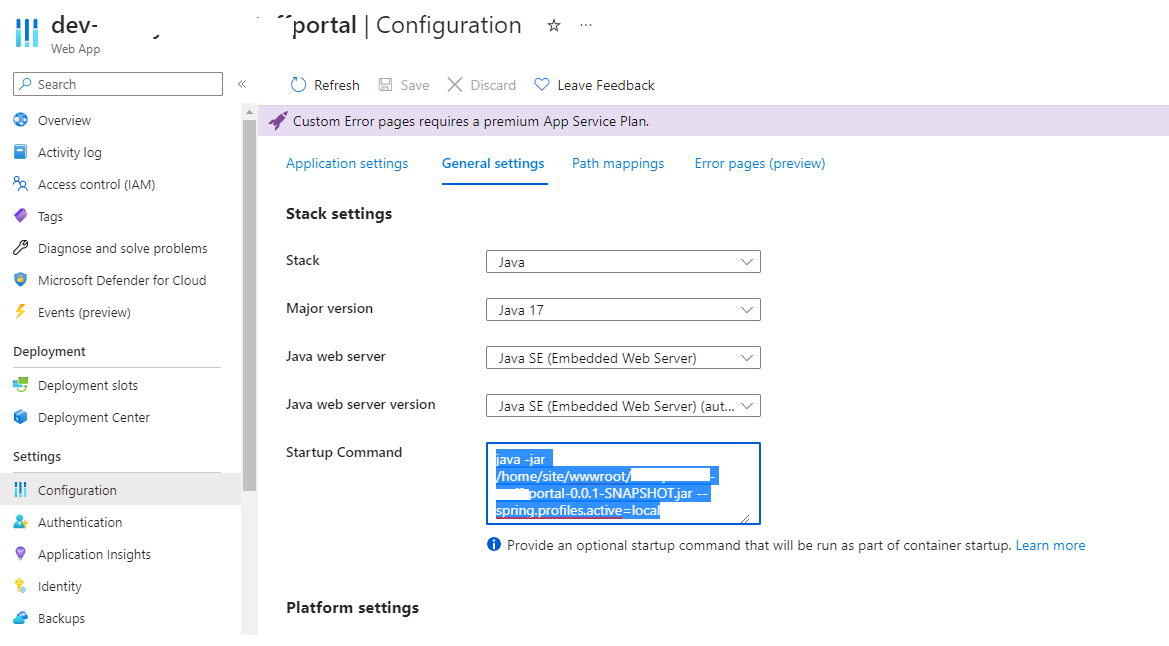
Task: Click the Platform settings heading
Action: pos(353,608)
